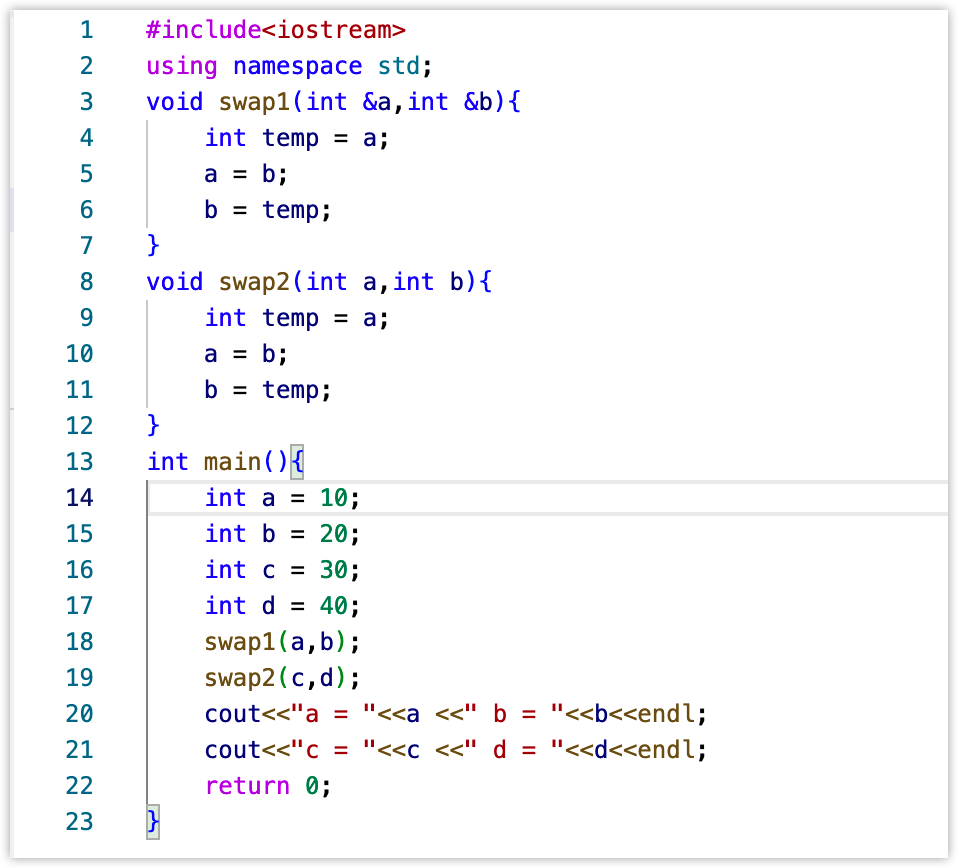Click the swap2 function name definition
Image resolution: width=958 pixels, height=868 pixels.
[x=255, y=282]
